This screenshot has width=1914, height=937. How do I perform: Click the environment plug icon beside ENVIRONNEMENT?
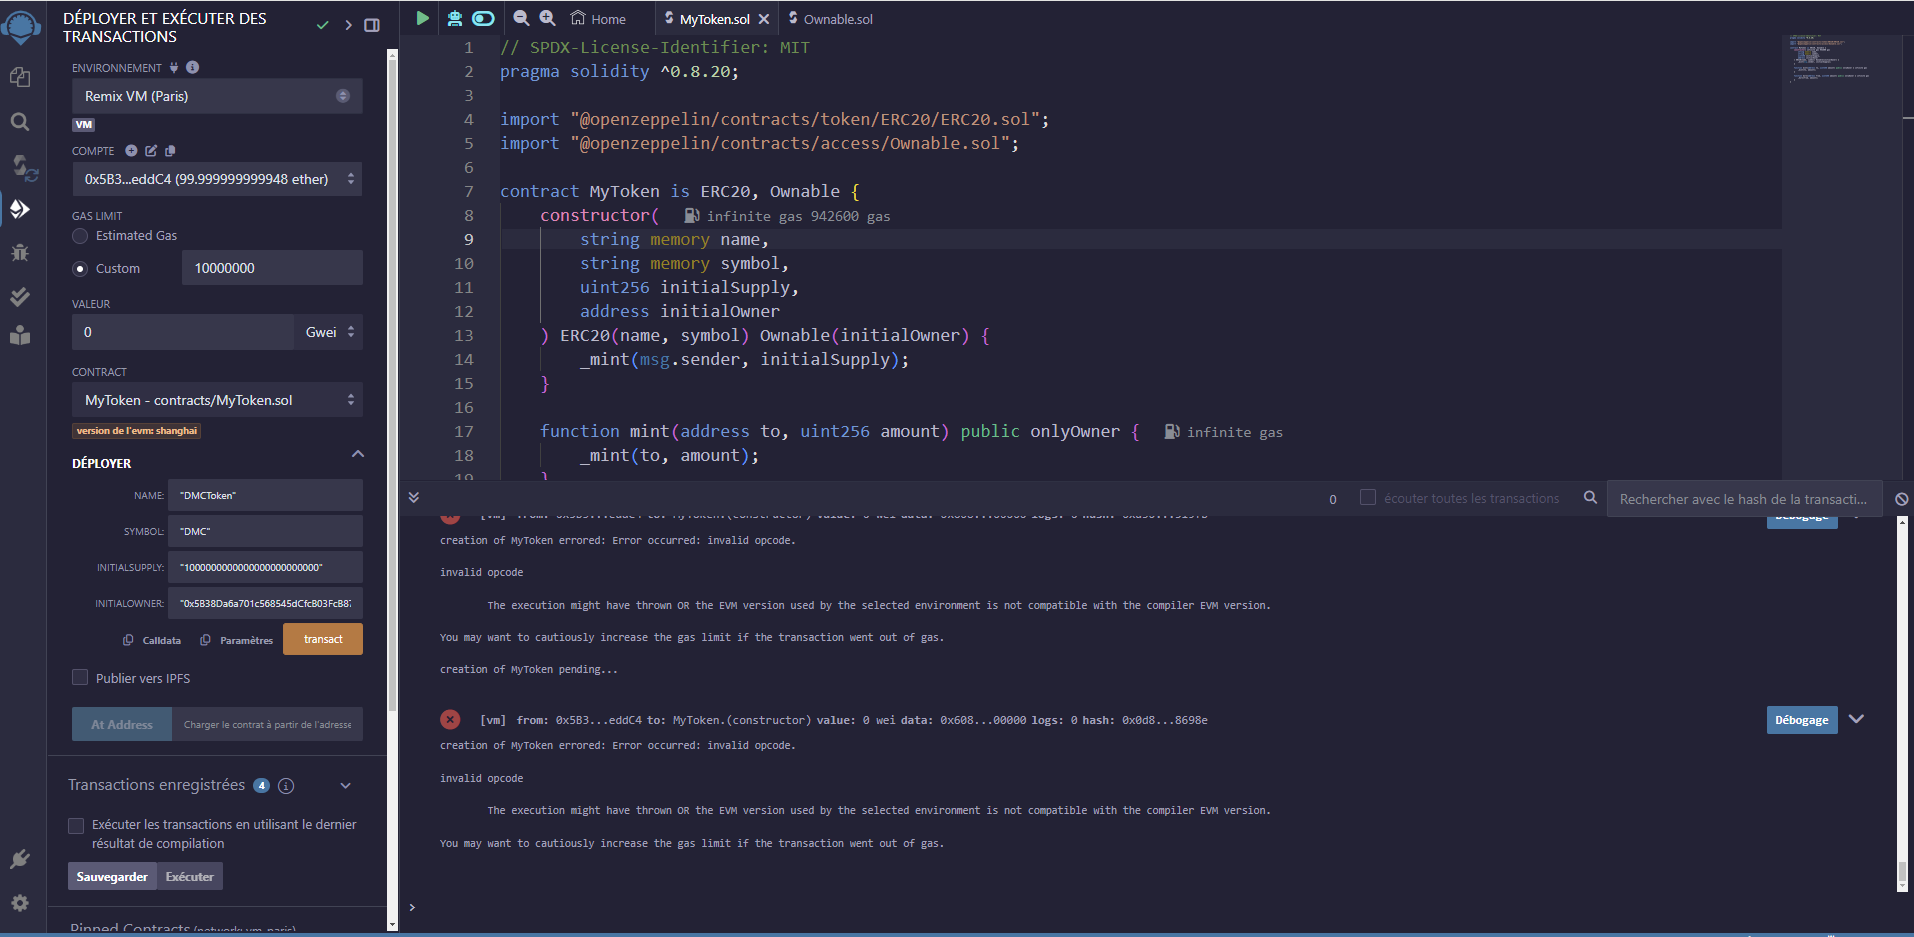pos(174,67)
